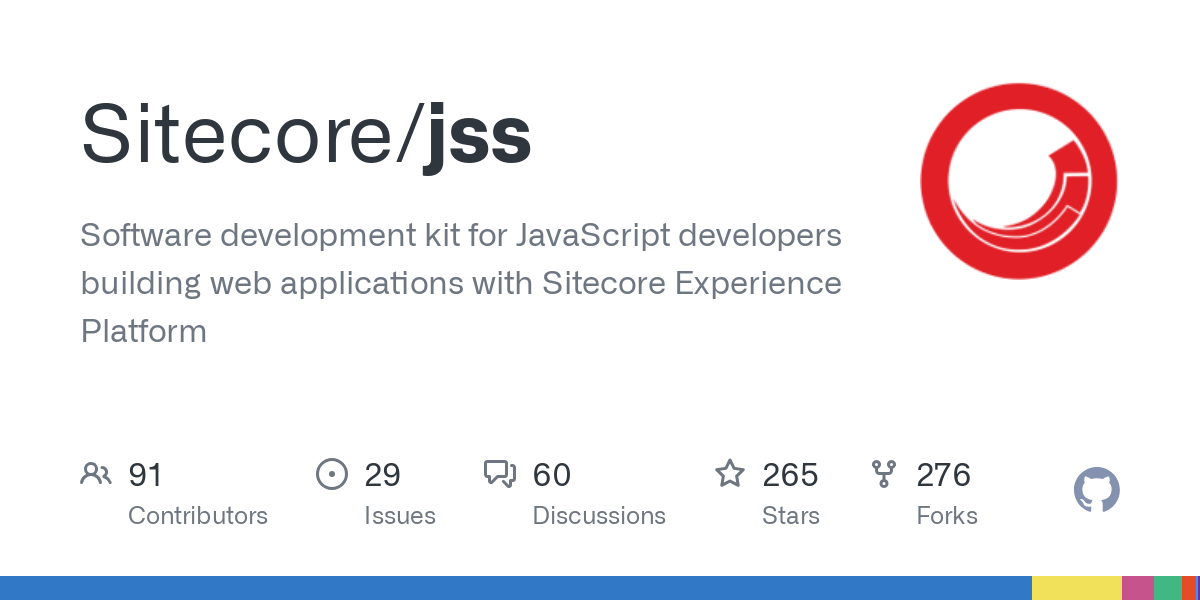Click the red Sitecore logo

(1019, 181)
